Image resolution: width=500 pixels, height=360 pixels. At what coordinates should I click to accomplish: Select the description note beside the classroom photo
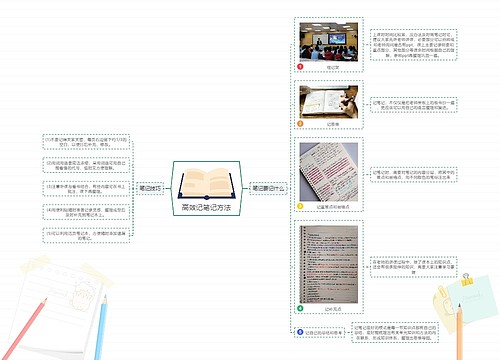pos(413,45)
